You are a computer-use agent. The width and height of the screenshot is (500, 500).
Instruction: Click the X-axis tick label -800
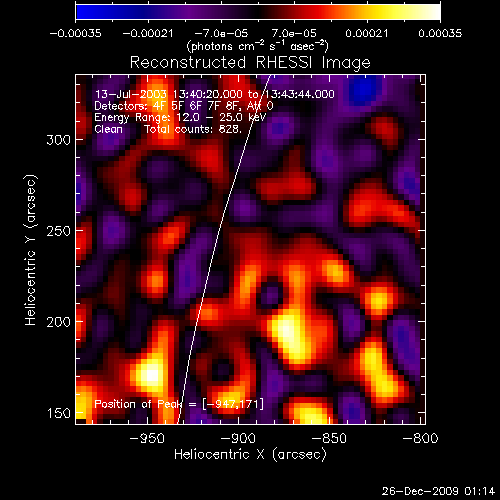click(x=420, y=438)
